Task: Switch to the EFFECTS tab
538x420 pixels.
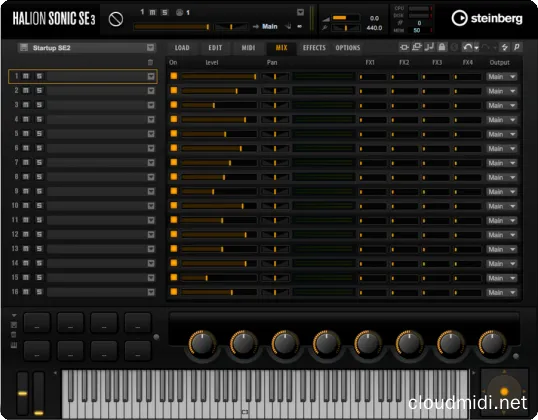Action: tap(314, 48)
